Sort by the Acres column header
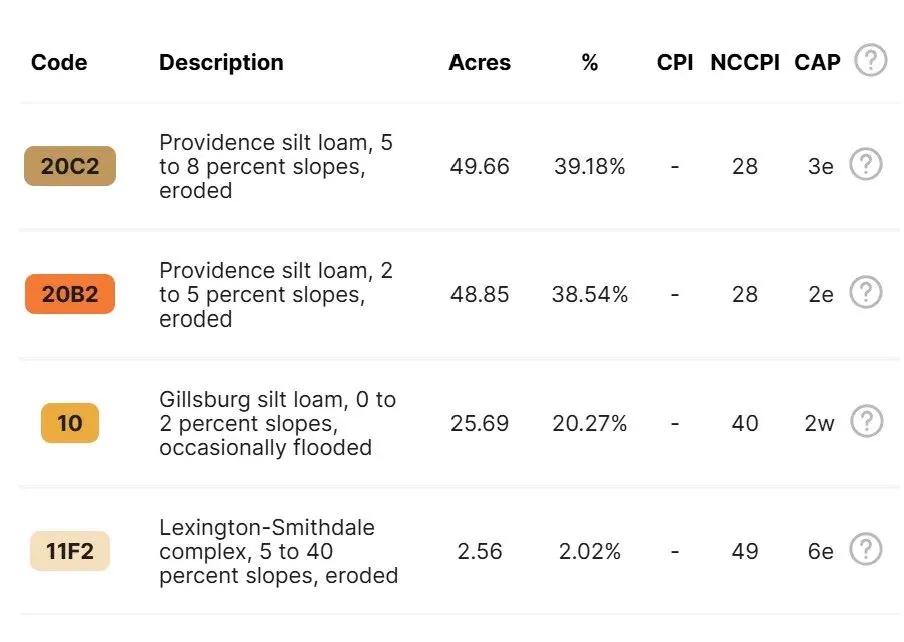The image size is (904, 642). pos(480,62)
